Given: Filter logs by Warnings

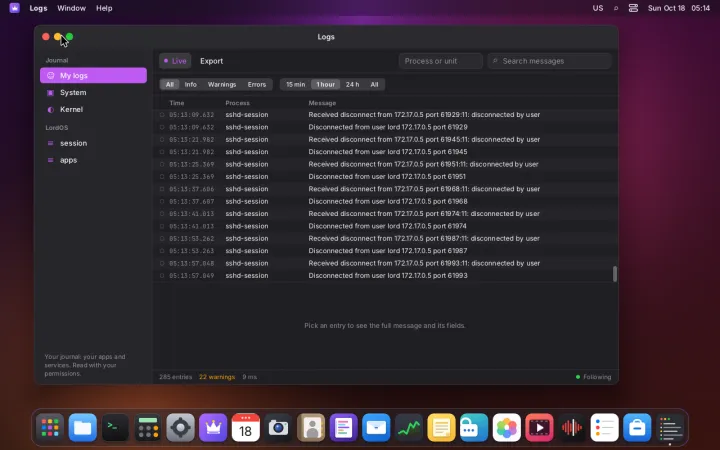Looking at the screenshot, I should pos(222,84).
